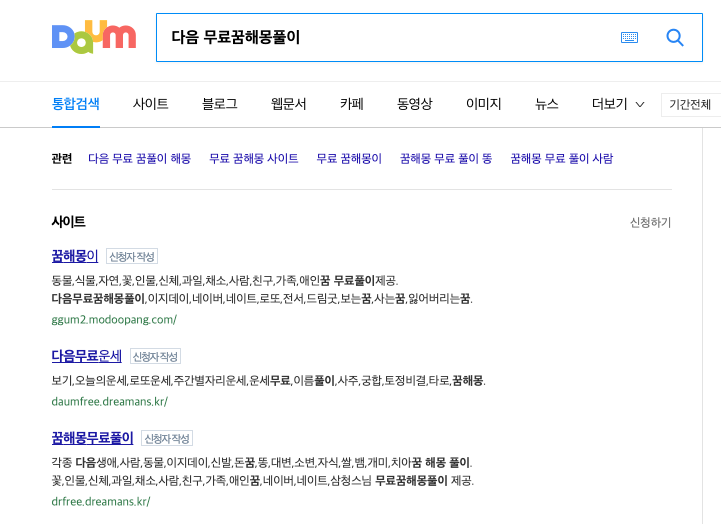
Task: Click the description starting 동물,식물,자연
Action: [225, 280]
